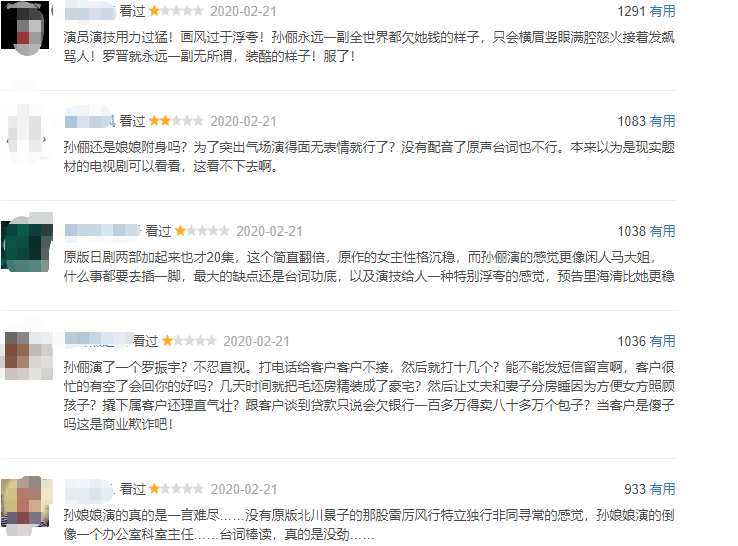The image size is (738, 546).
Task: Open username on the 北川景子 review
Action: coord(89,490)
